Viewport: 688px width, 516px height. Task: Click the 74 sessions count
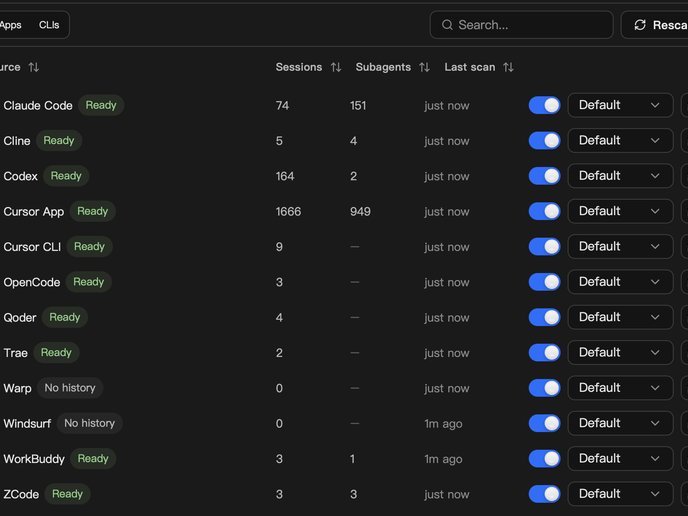[282, 106]
